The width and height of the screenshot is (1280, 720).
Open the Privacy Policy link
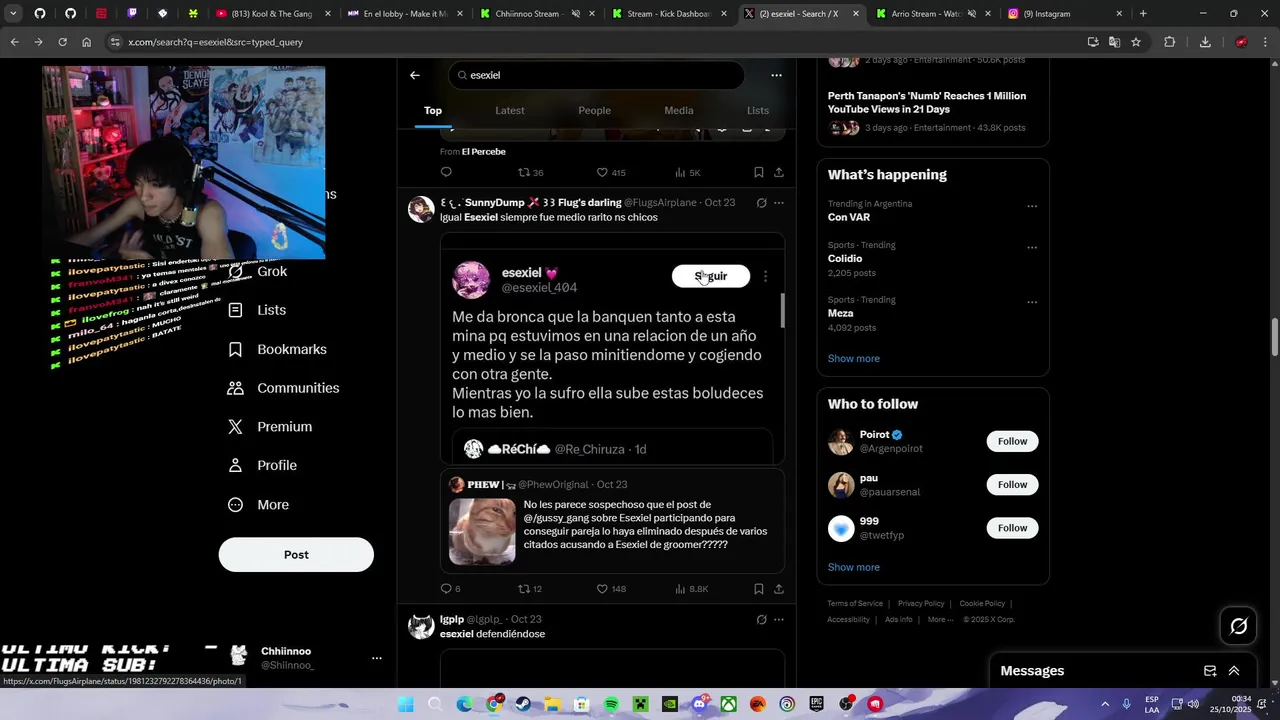pyautogui.click(x=921, y=604)
